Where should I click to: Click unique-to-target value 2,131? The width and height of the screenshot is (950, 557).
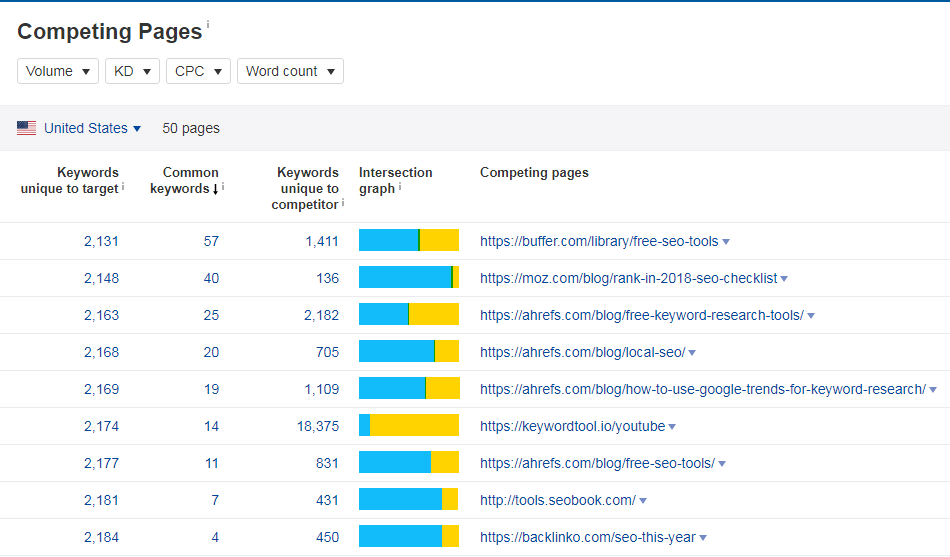(x=101, y=241)
